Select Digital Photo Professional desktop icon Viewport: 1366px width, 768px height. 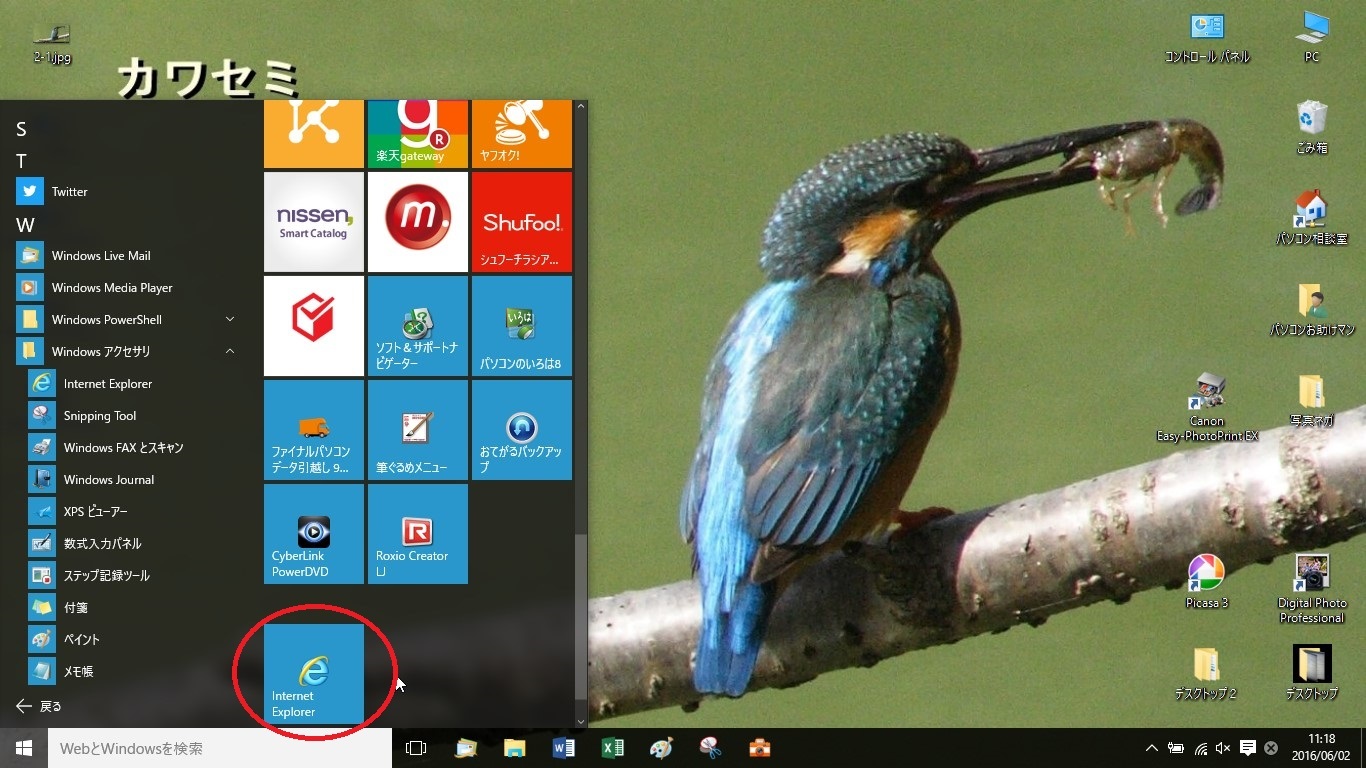1311,589
